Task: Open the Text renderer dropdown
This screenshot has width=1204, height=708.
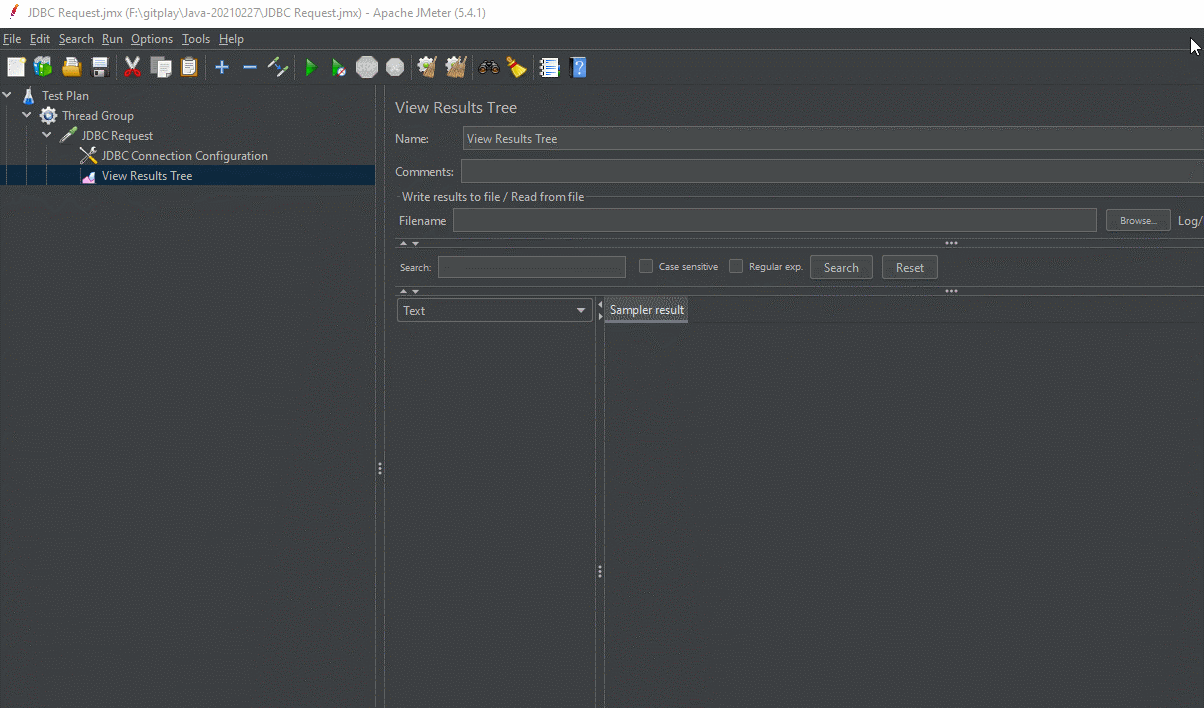Action: click(495, 310)
